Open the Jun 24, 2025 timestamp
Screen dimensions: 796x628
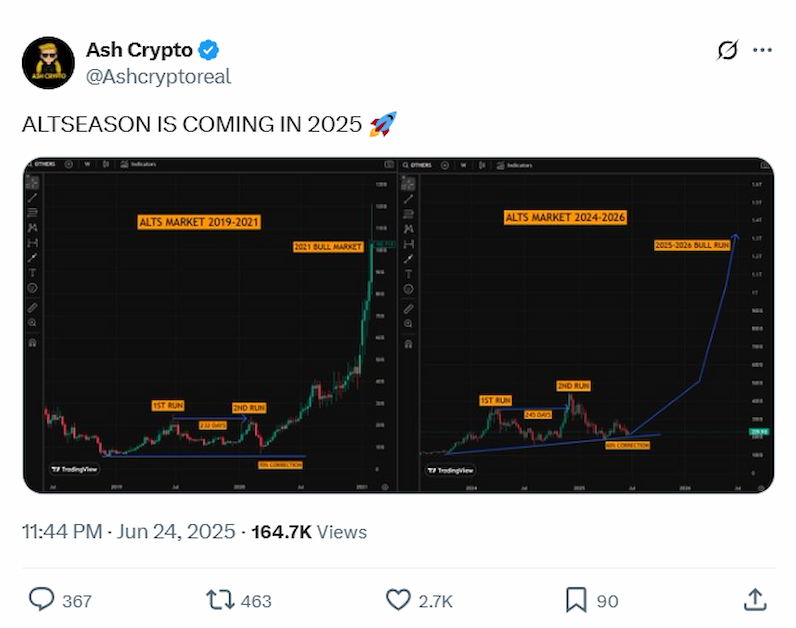[x=176, y=532]
